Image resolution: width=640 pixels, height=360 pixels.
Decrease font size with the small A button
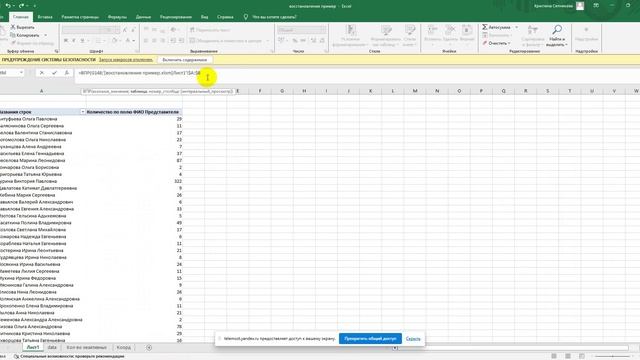coord(133,30)
